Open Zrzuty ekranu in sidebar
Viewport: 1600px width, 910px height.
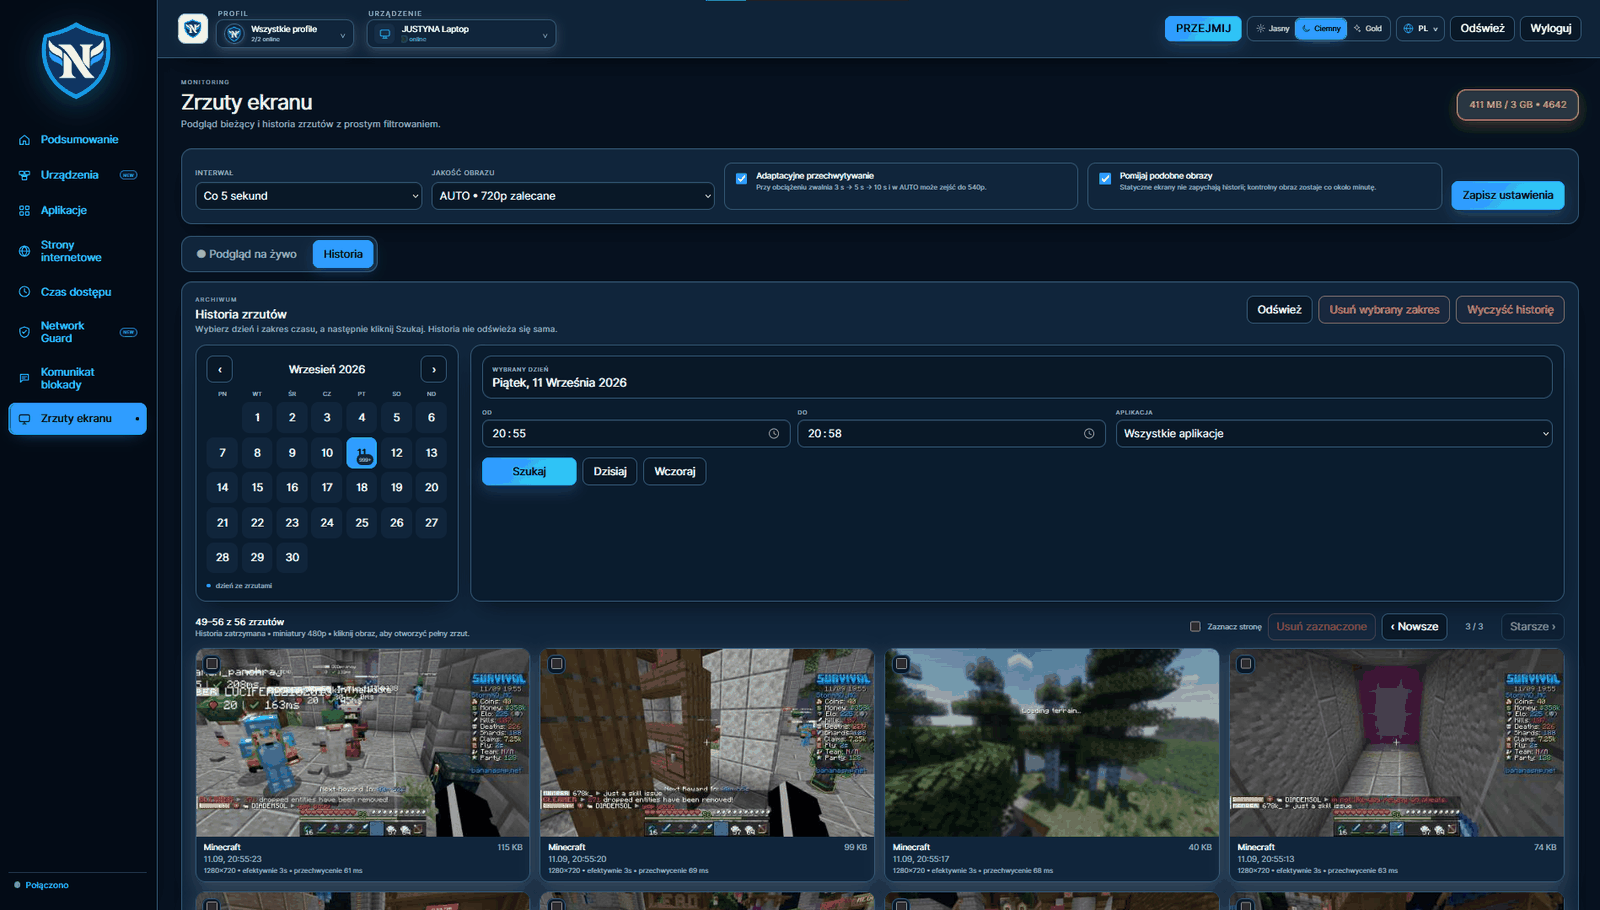(x=78, y=419)
